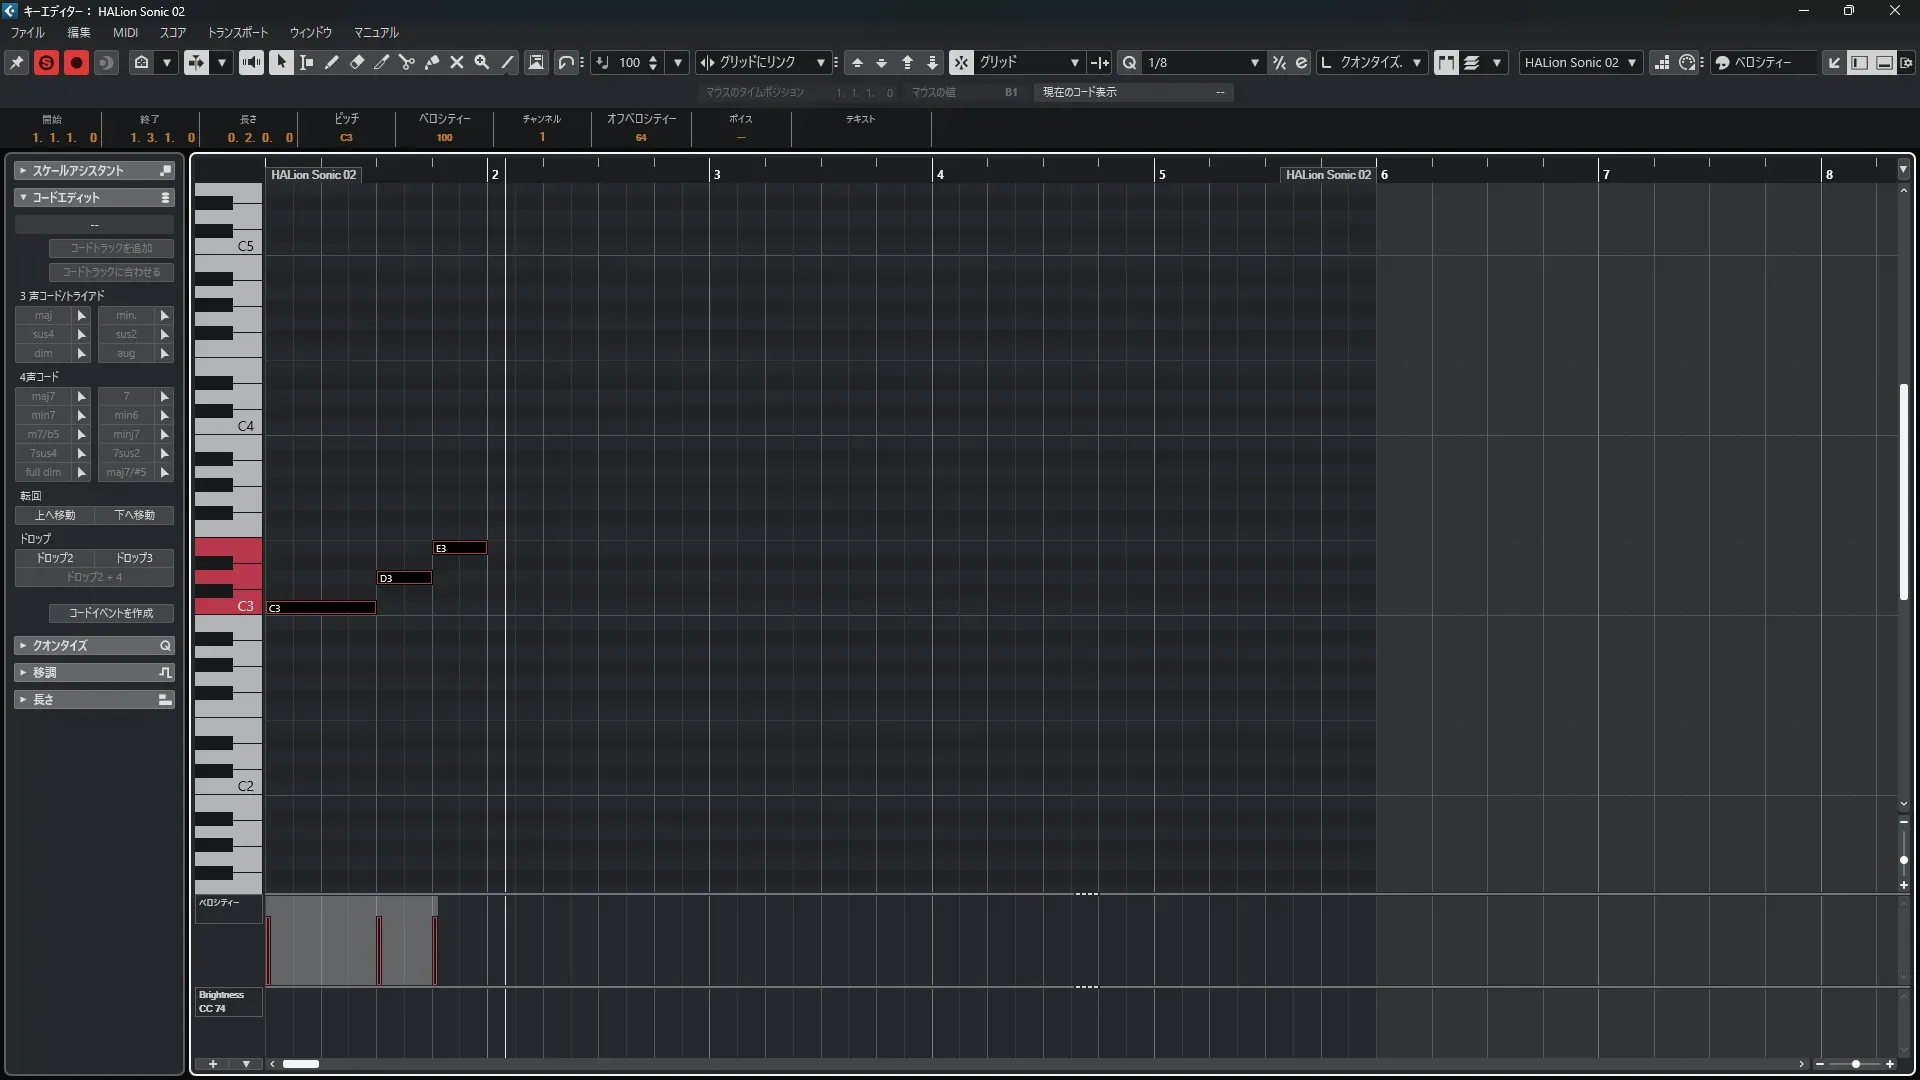Select the Mute X tool

click(457, 62)
